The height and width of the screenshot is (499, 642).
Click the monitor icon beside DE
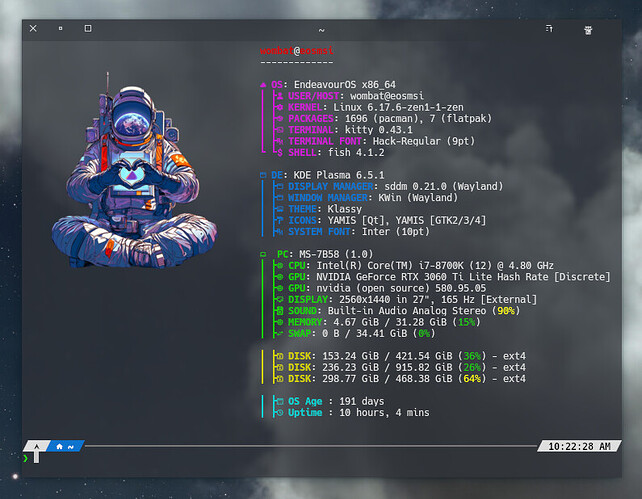coord(263,175)
